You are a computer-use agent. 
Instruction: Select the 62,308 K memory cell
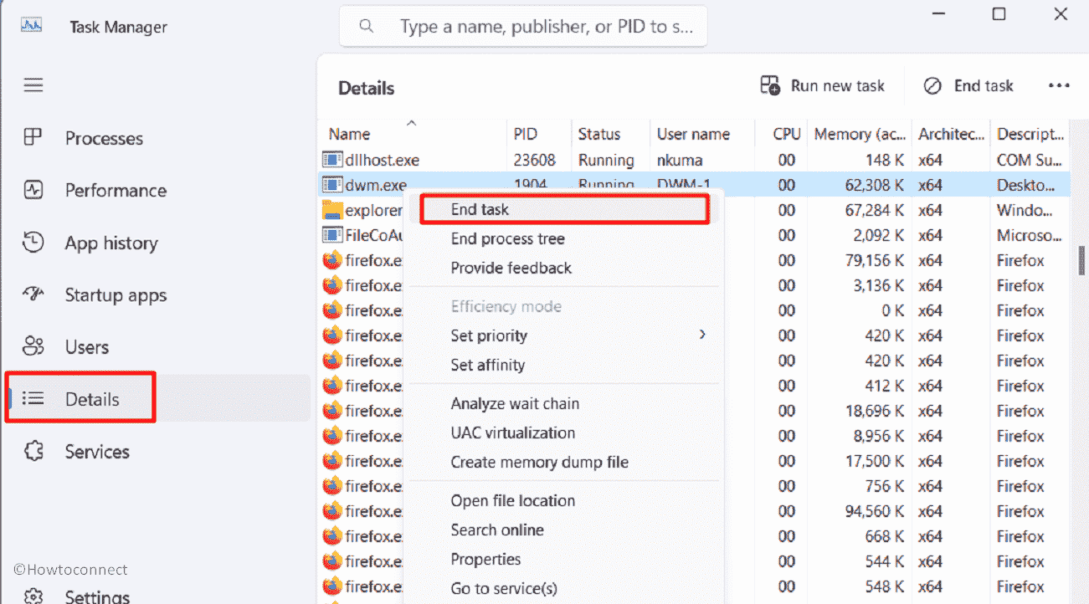tap(874, 185)
